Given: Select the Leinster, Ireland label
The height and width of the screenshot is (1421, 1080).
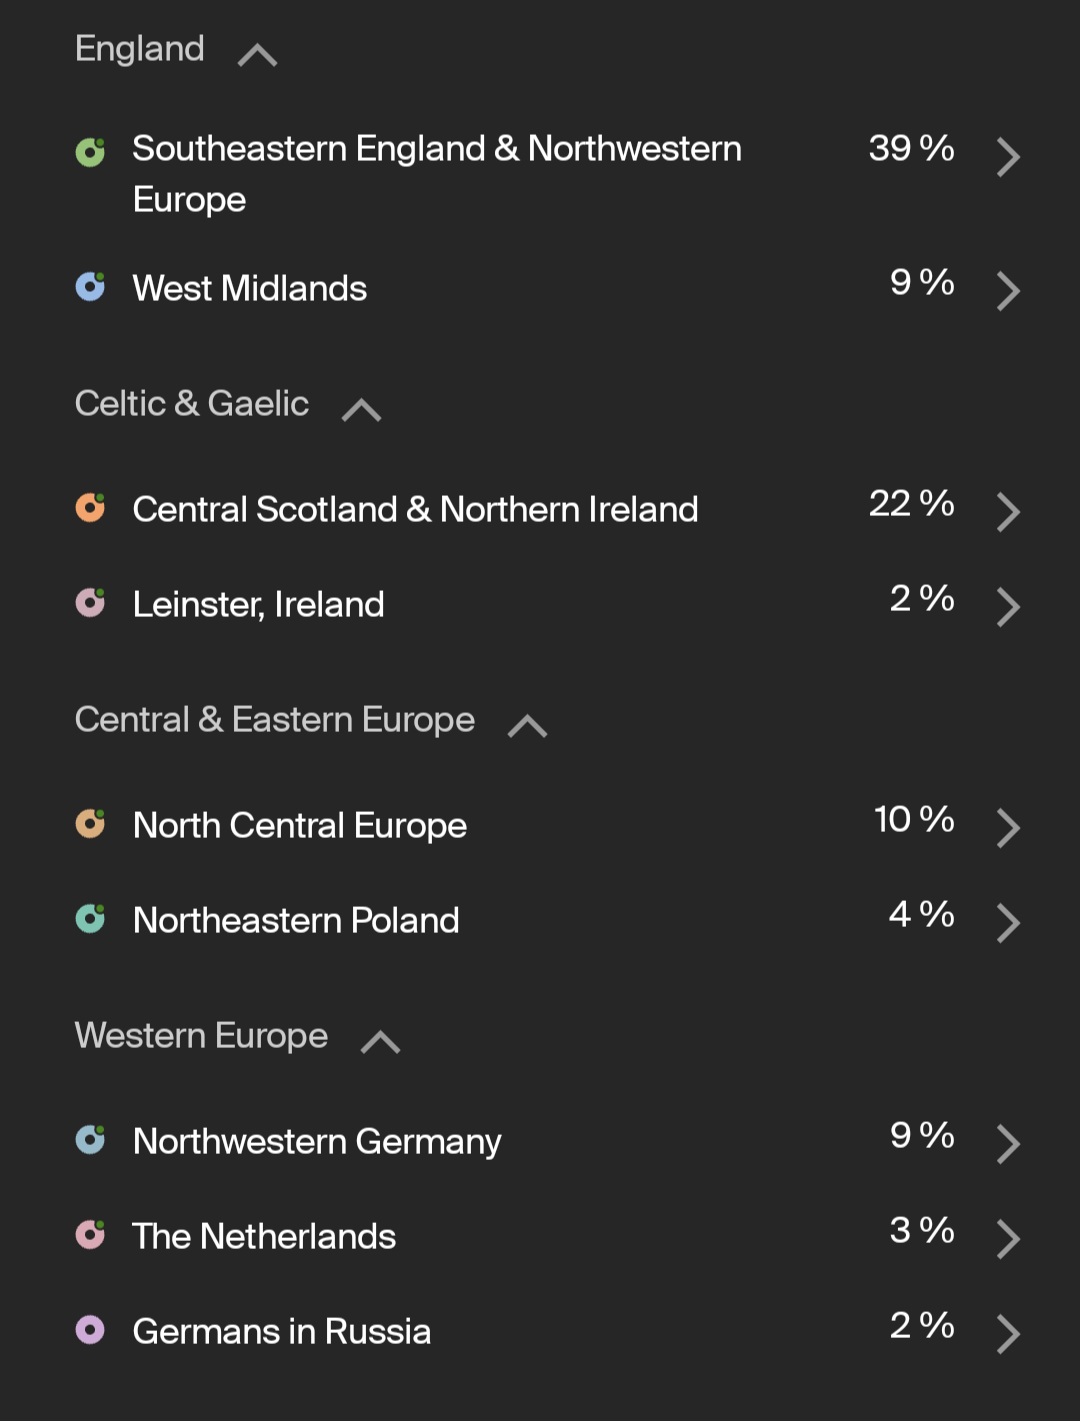Looking at the screenshot, I should click(x=259, y=604).
